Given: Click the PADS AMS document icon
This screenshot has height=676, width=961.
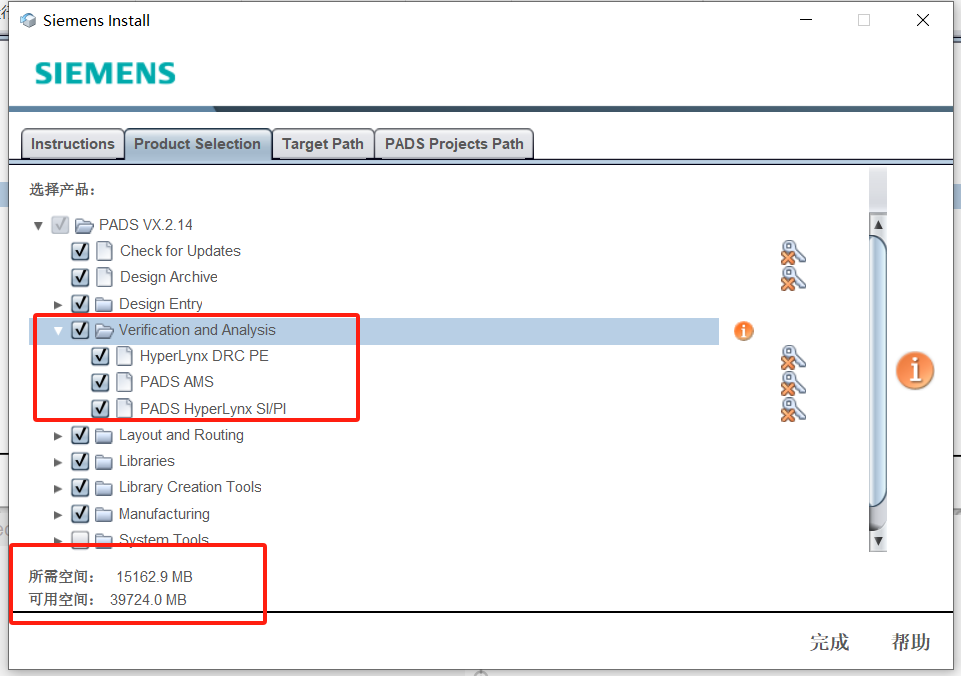Looking at the screenshot, I should 124,382.
